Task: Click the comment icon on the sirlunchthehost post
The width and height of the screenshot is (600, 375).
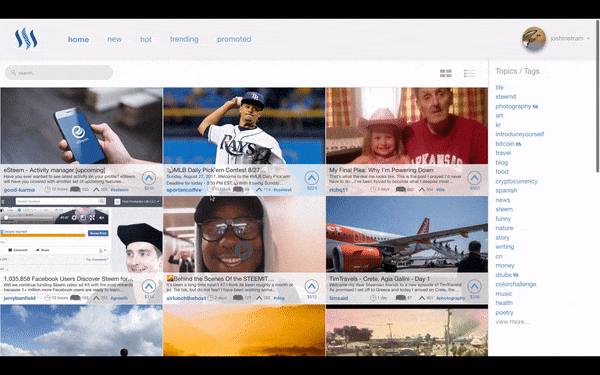Action: (238, 298)
